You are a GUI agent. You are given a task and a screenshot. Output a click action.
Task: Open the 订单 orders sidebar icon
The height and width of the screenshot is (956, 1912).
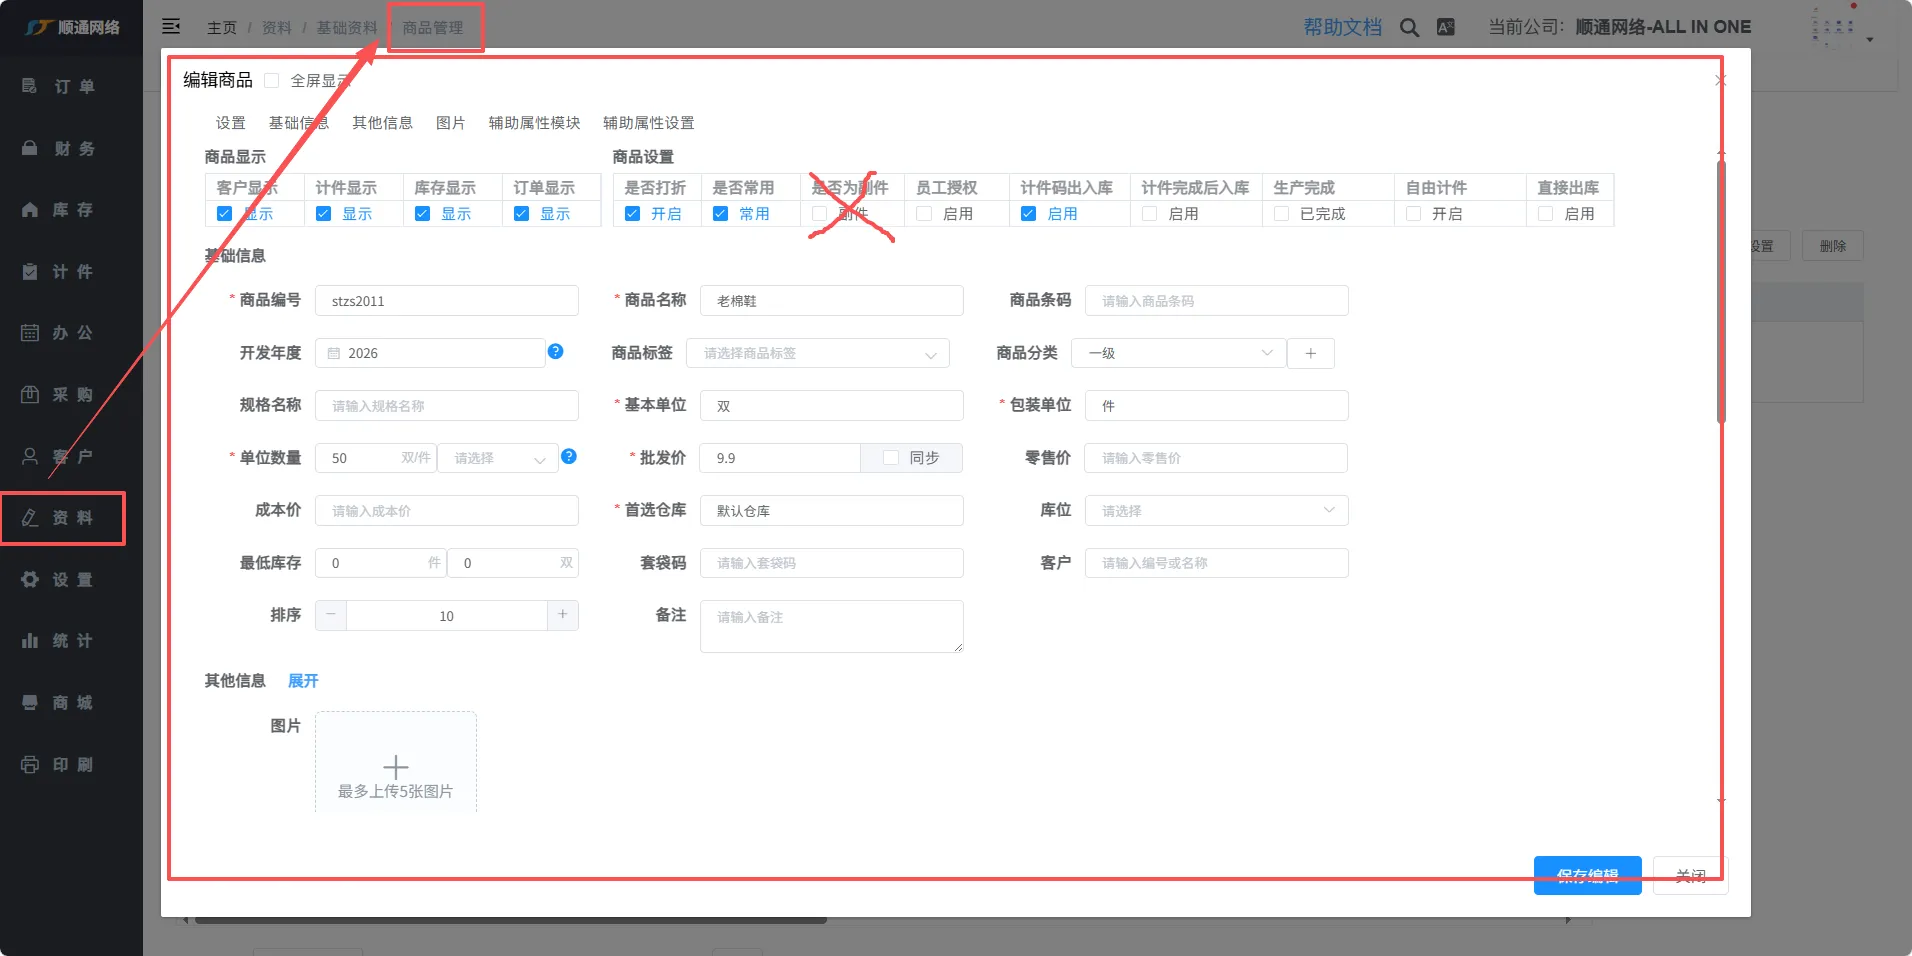point(30,87)
